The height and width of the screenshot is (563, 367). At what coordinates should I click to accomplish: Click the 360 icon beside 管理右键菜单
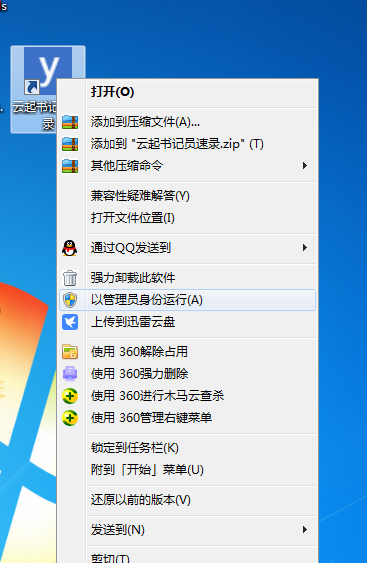(70, 418)
